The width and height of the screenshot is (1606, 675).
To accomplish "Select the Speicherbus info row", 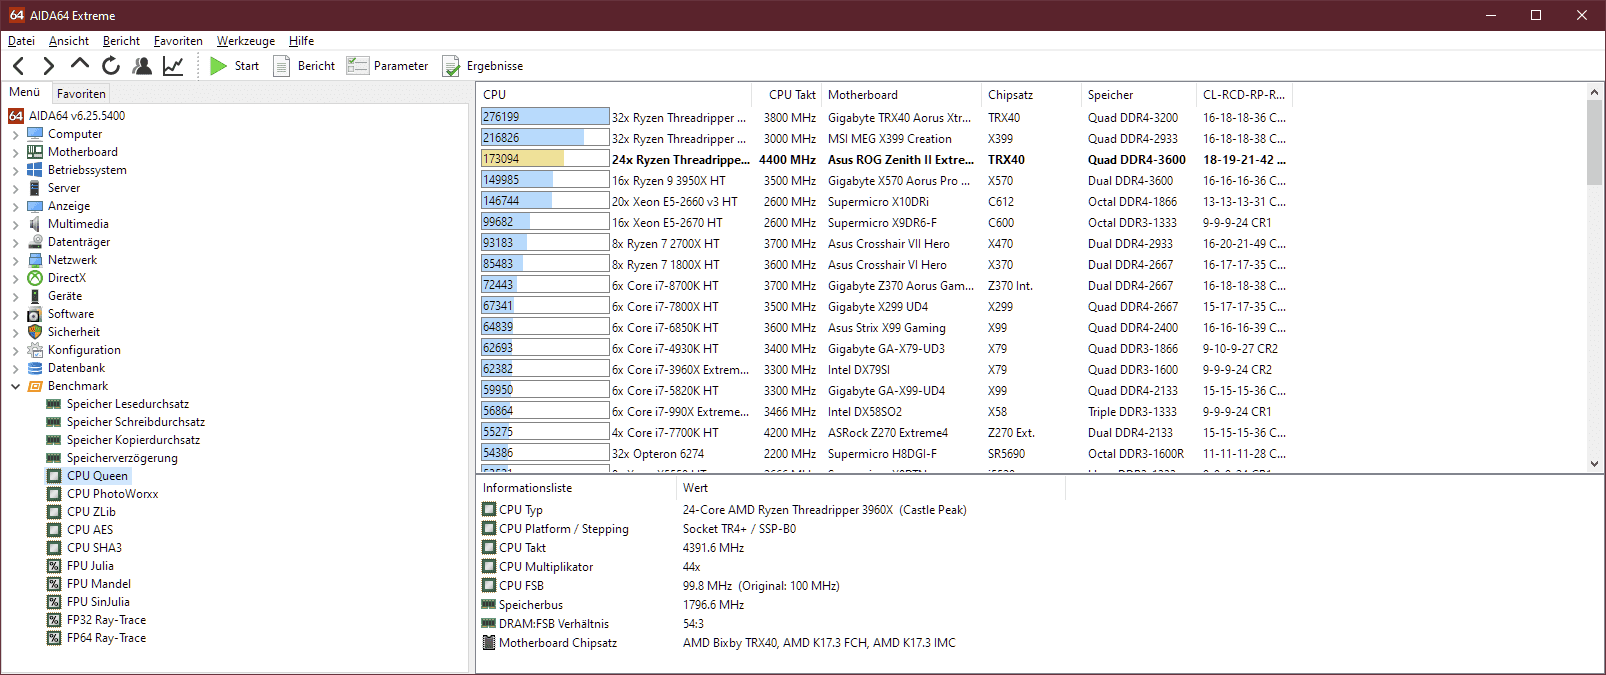I will tap(770, 605).
